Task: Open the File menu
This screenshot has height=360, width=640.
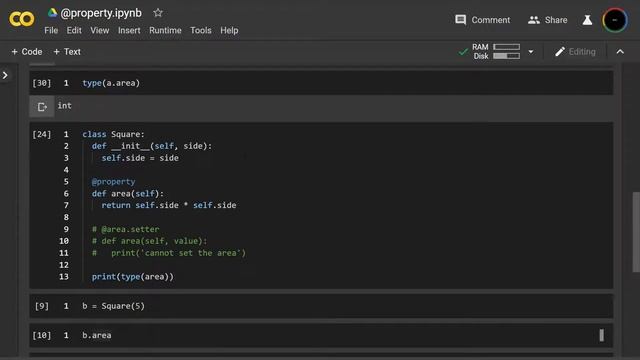Action: tap(51, 31)
